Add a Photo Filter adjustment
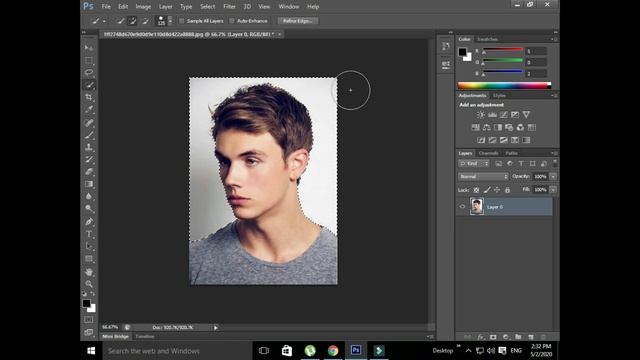The image size is (640, 360). (509, 127)
